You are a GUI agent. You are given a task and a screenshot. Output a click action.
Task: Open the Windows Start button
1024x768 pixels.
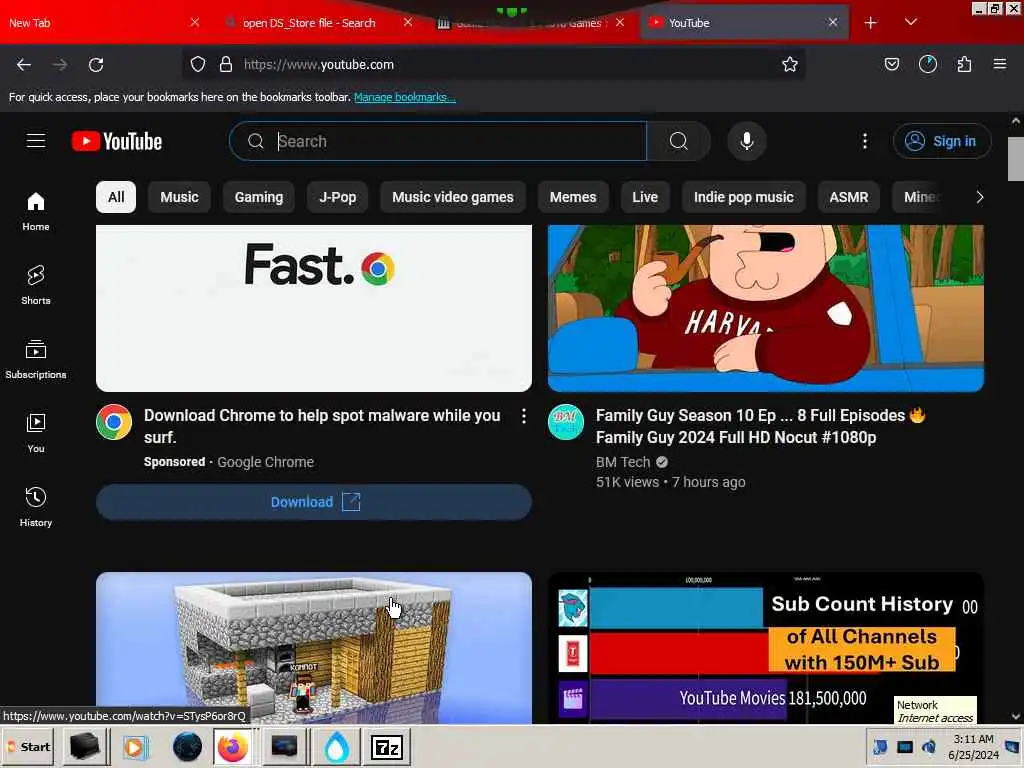coord(29,747)
